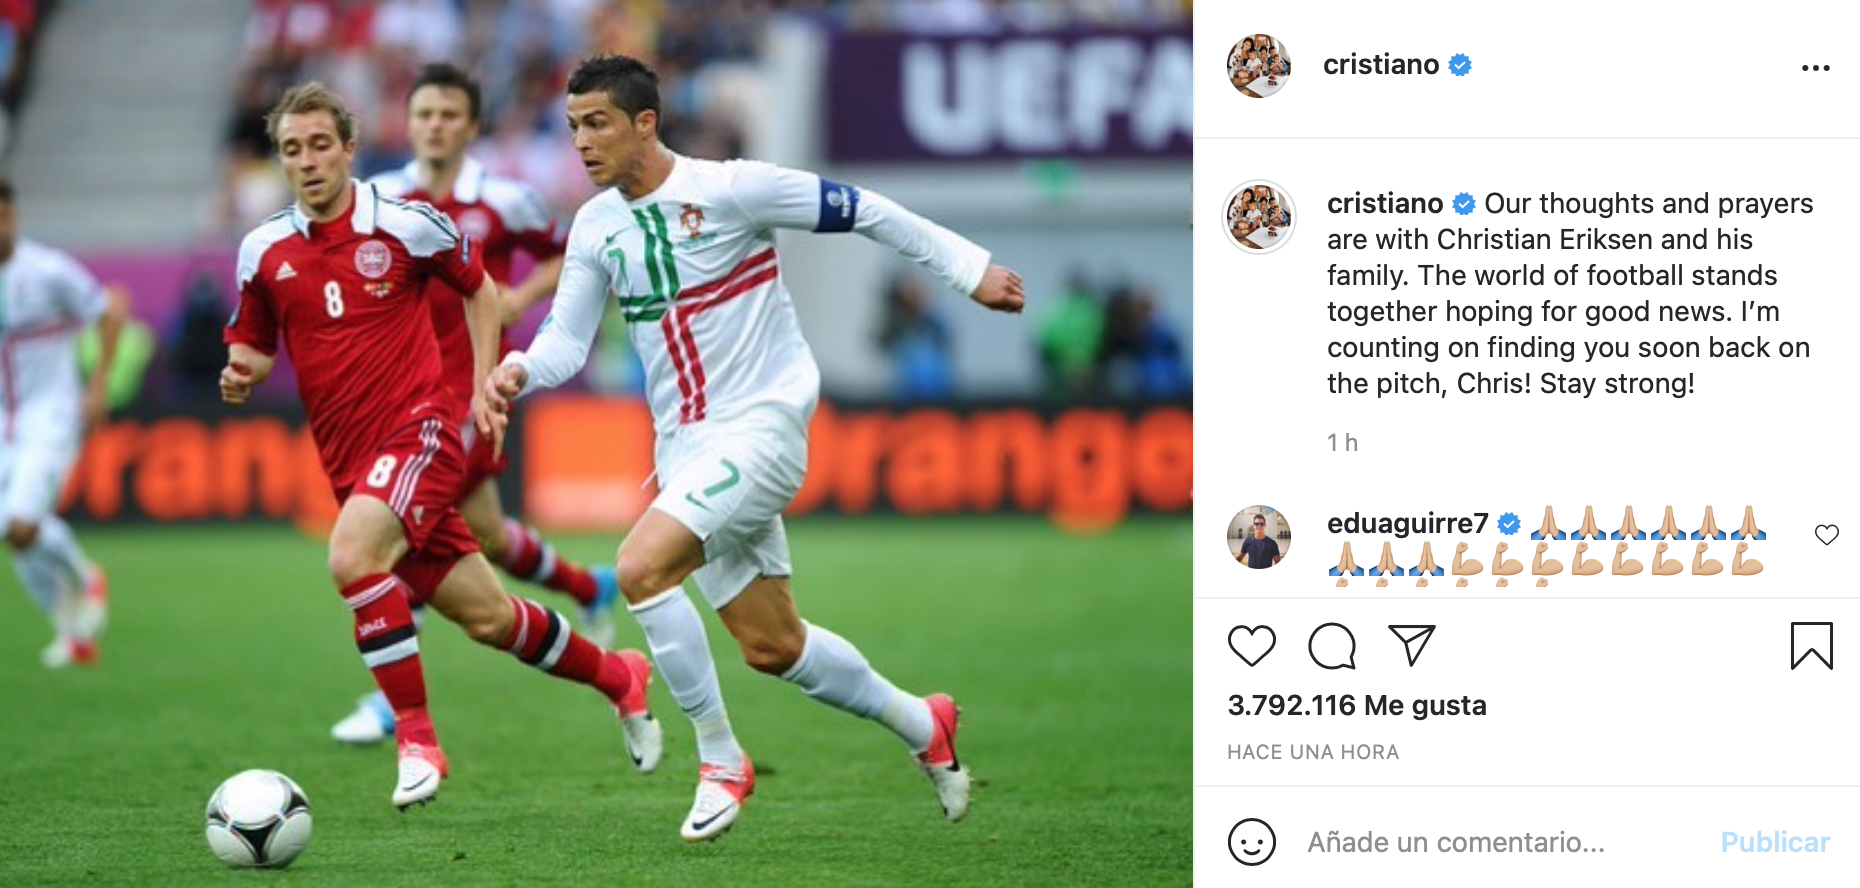Click eduaguirre7's profile avatar
Viewport: 1860px width, 888px height.
pyautogui.click(x=1259, y=537)
